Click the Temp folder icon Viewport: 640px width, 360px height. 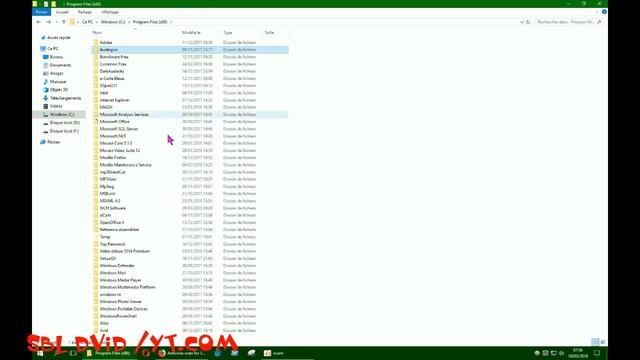point(96,237)
